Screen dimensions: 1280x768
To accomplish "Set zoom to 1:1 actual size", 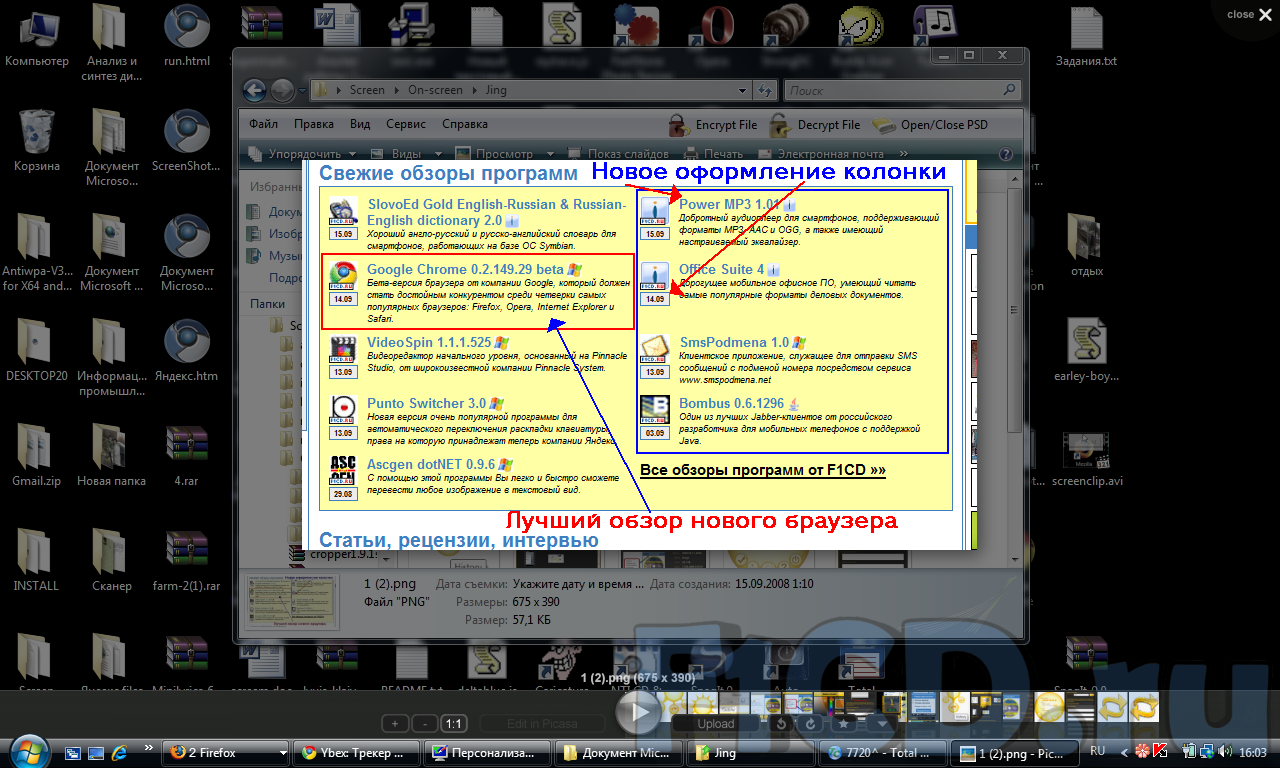I will click(454, 723).
